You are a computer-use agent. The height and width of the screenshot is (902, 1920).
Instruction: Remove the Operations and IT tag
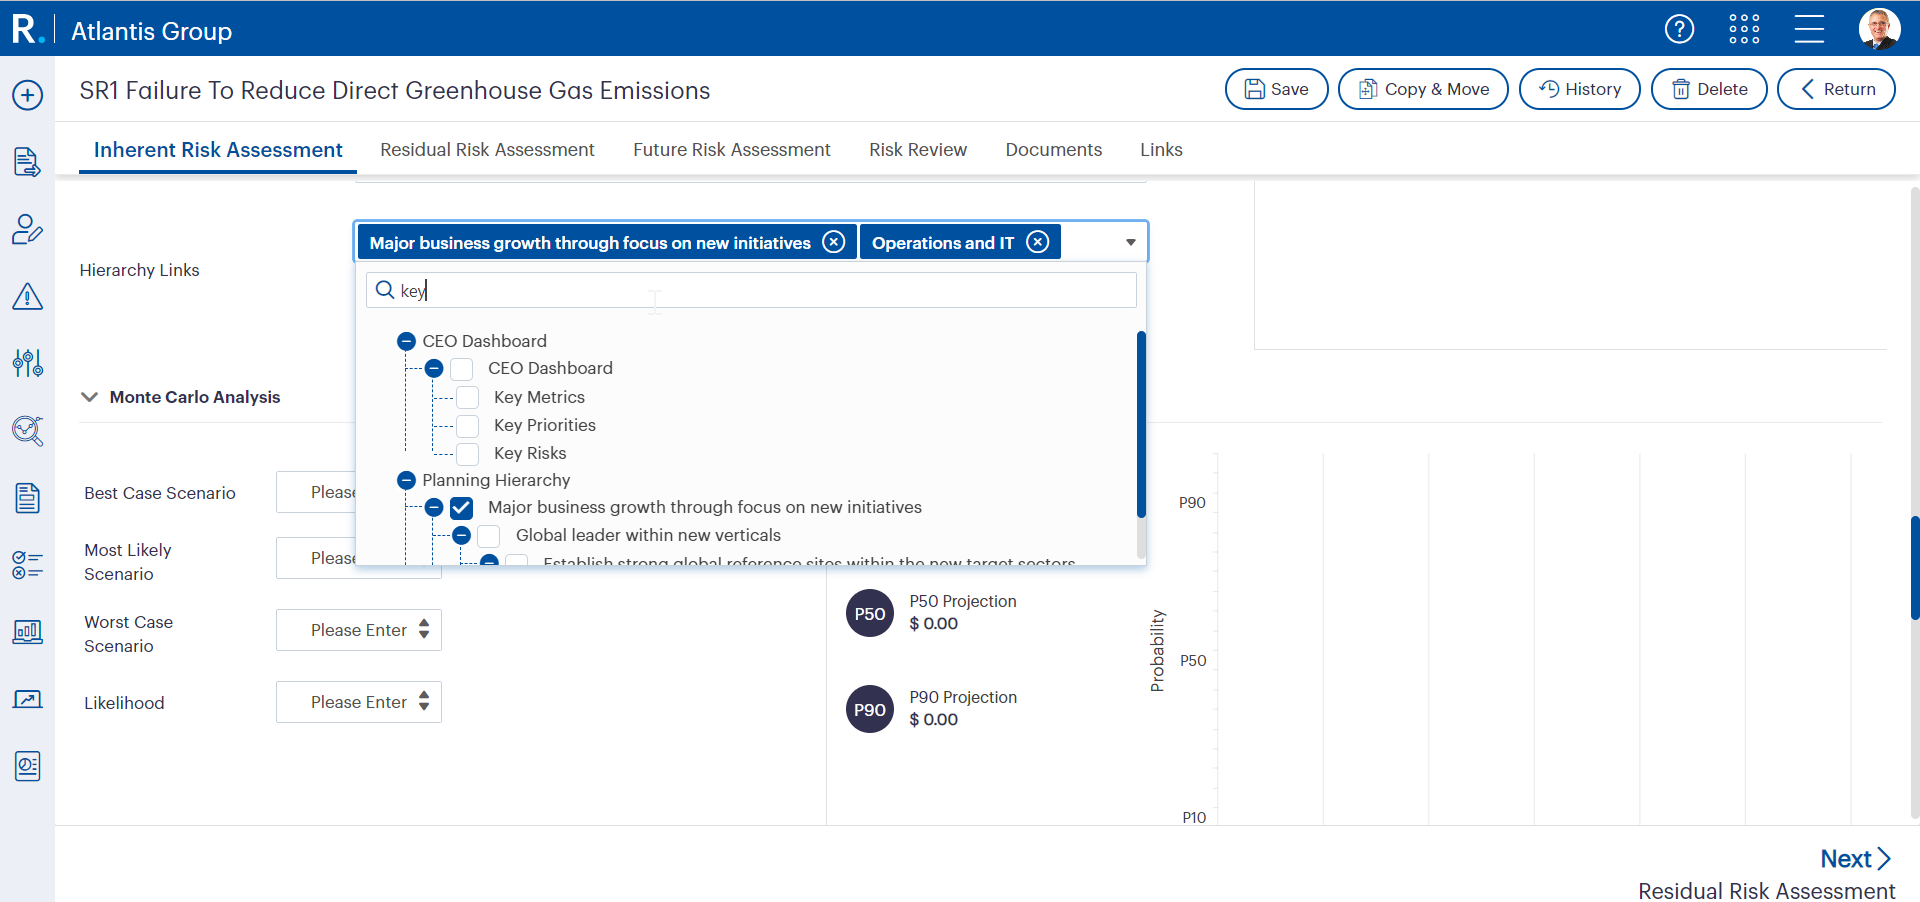(1038, 242)
